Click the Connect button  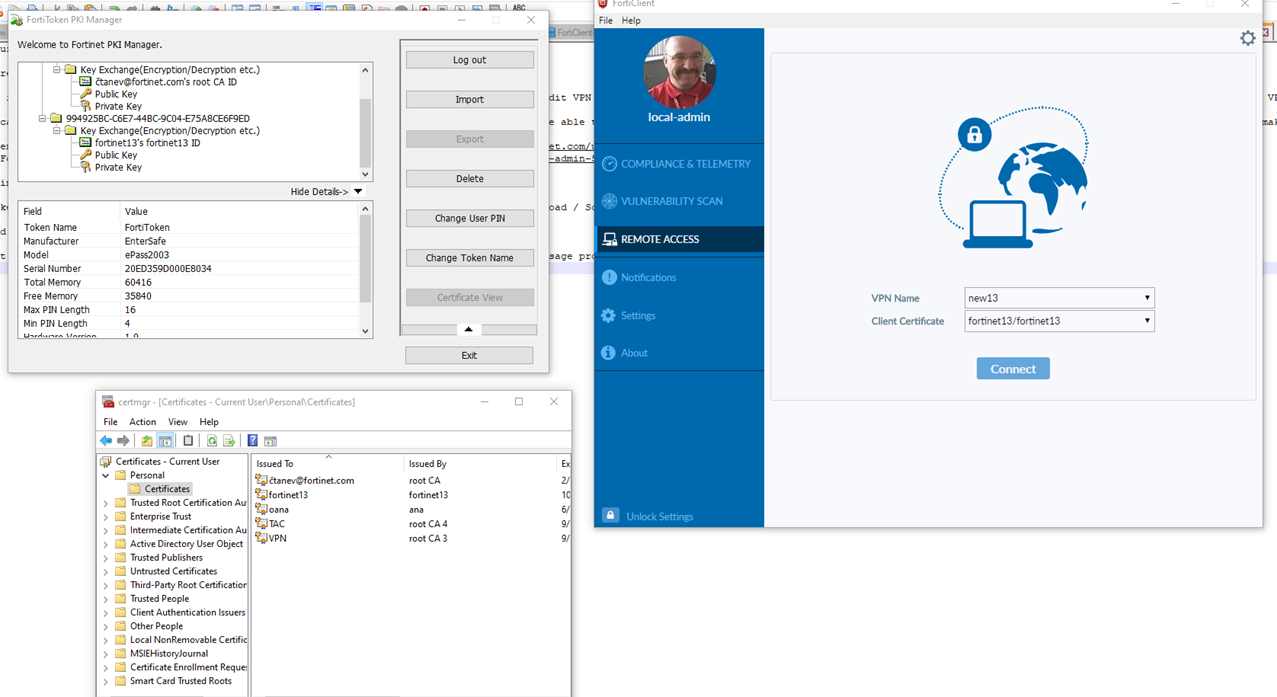pos(1012,369)
